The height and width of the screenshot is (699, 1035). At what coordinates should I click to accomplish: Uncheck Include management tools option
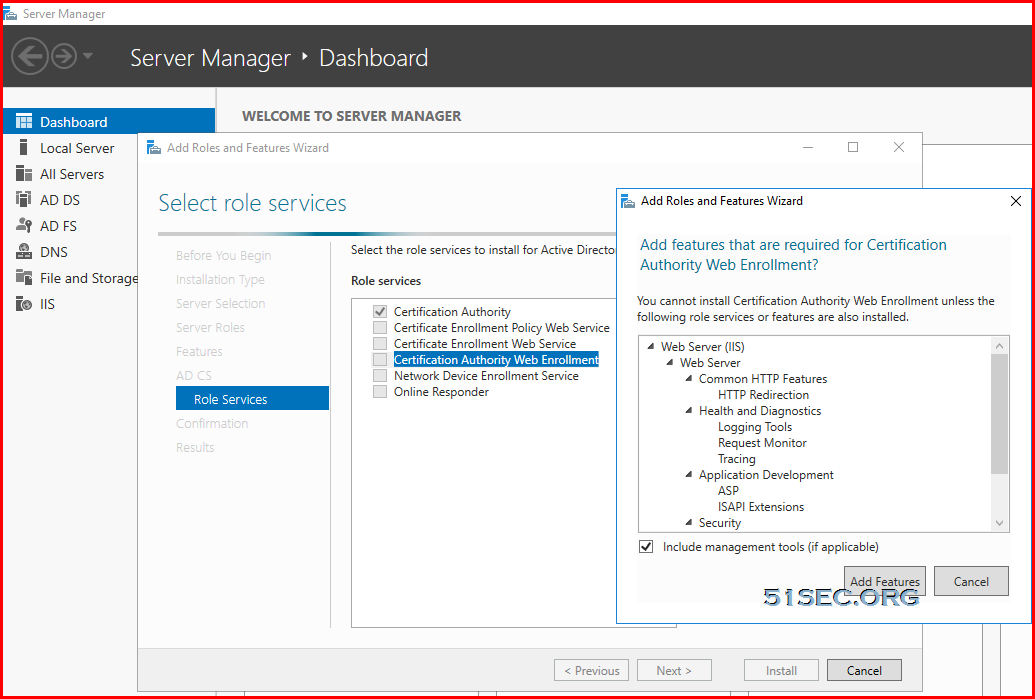click(x=646, y=547)
